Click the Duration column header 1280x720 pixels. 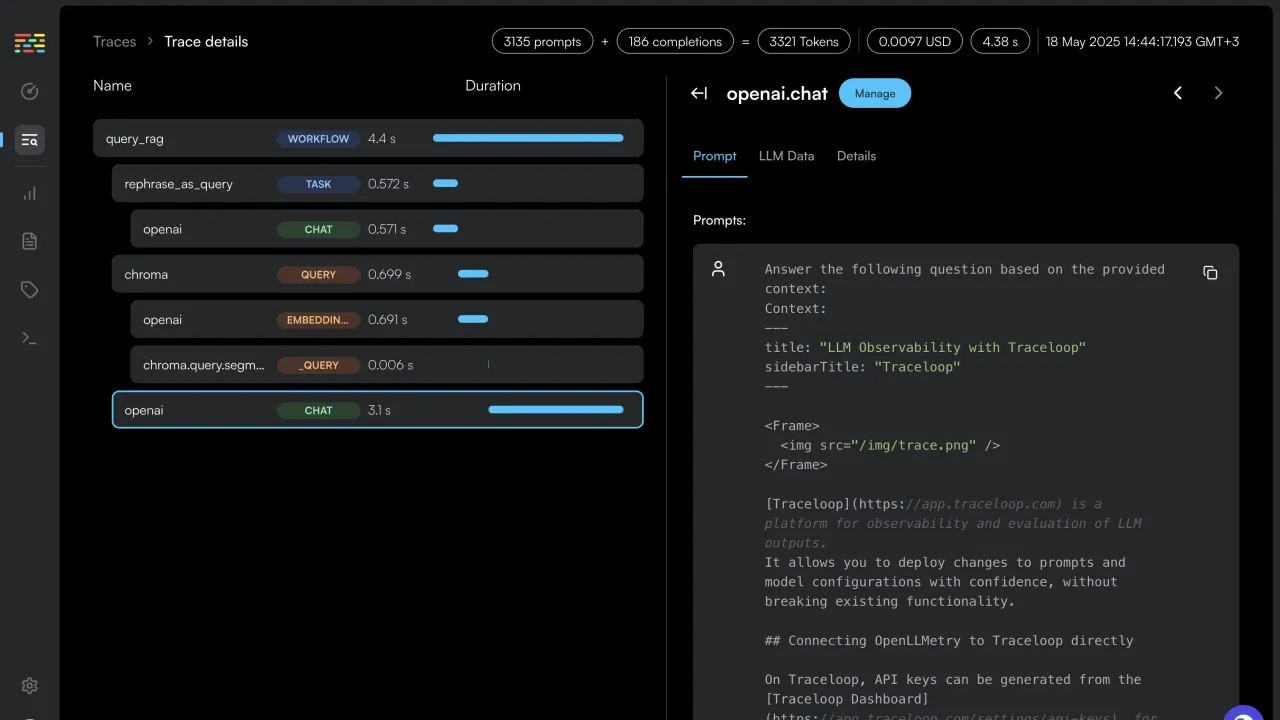coord(493,85)
